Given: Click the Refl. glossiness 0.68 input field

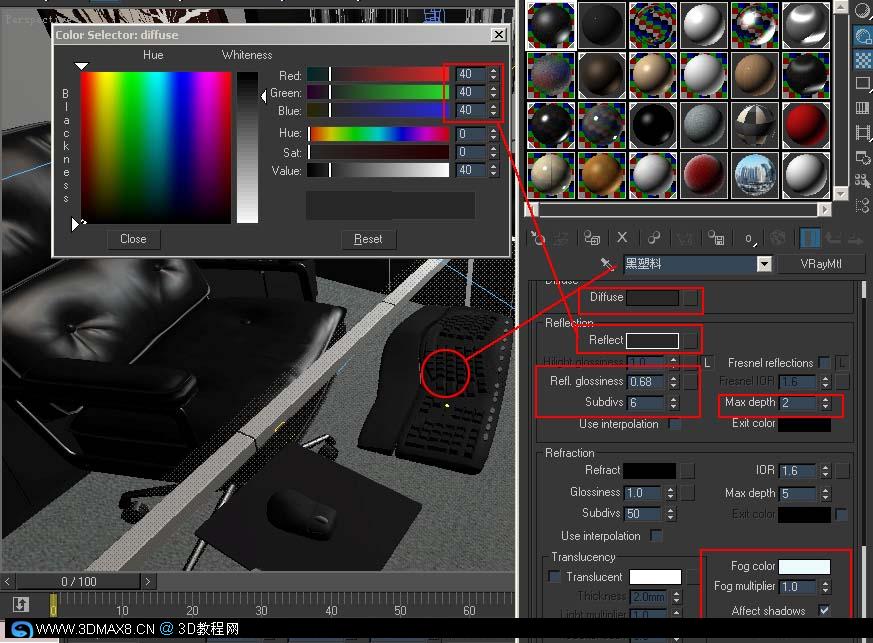Looking at the screenshot, I should click(646, 381).
